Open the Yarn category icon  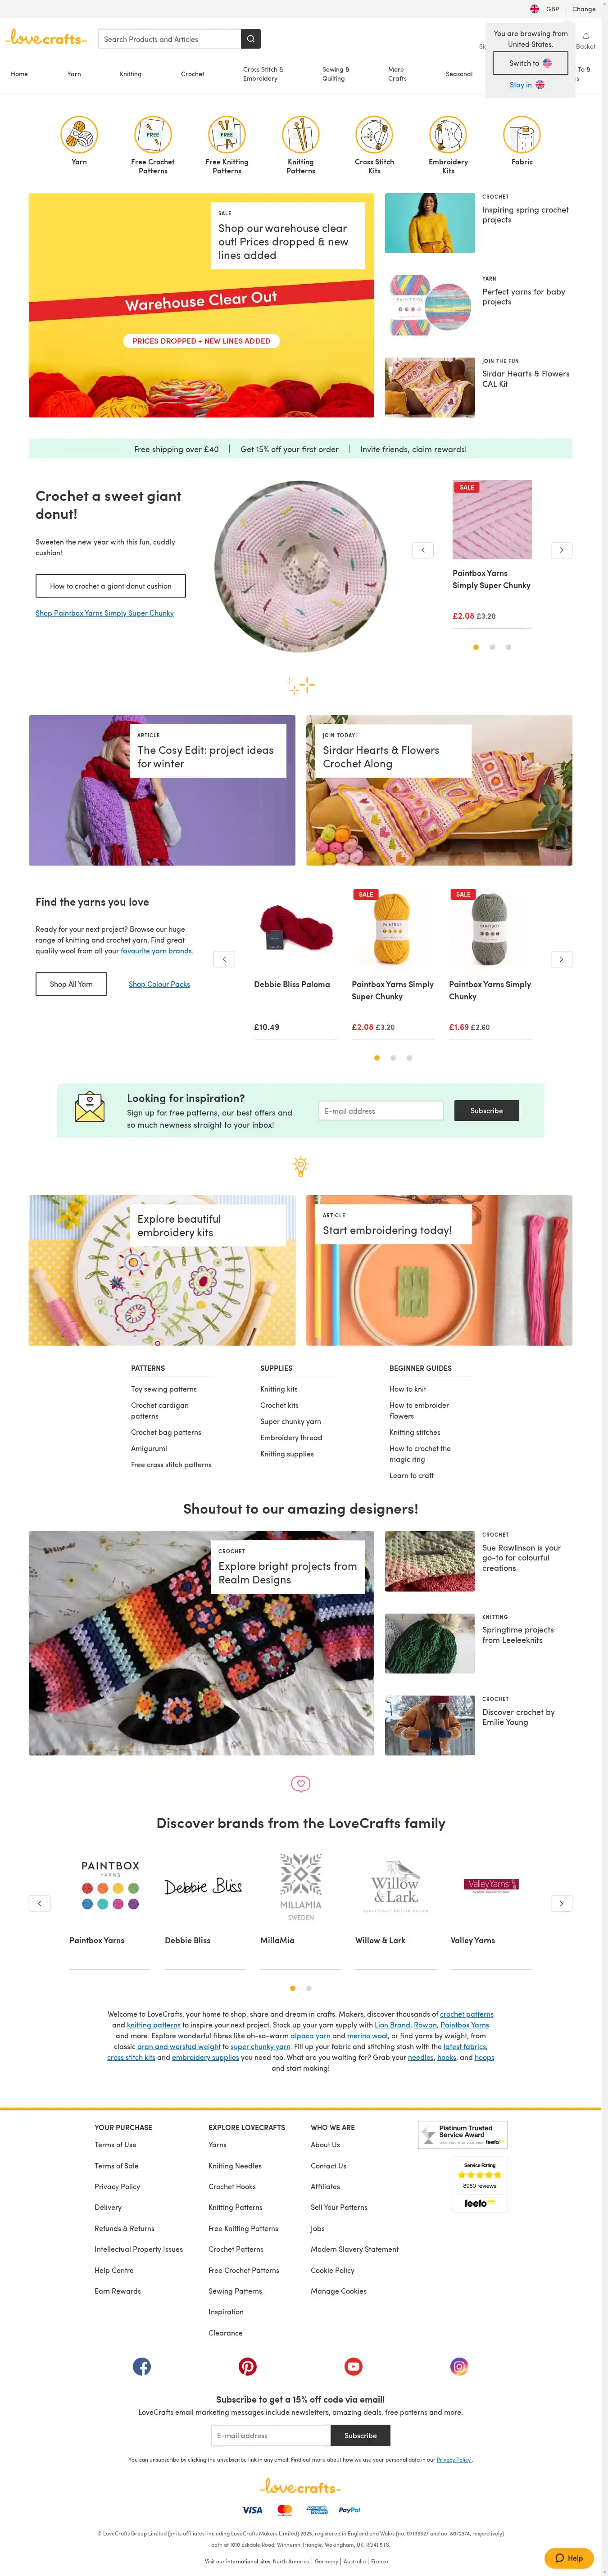(x=79, y=134)
